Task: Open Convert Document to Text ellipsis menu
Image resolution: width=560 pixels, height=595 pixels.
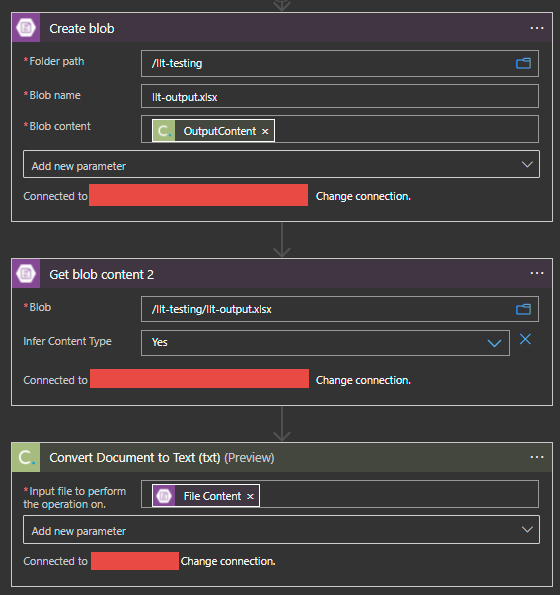Action: pos(537,457)
